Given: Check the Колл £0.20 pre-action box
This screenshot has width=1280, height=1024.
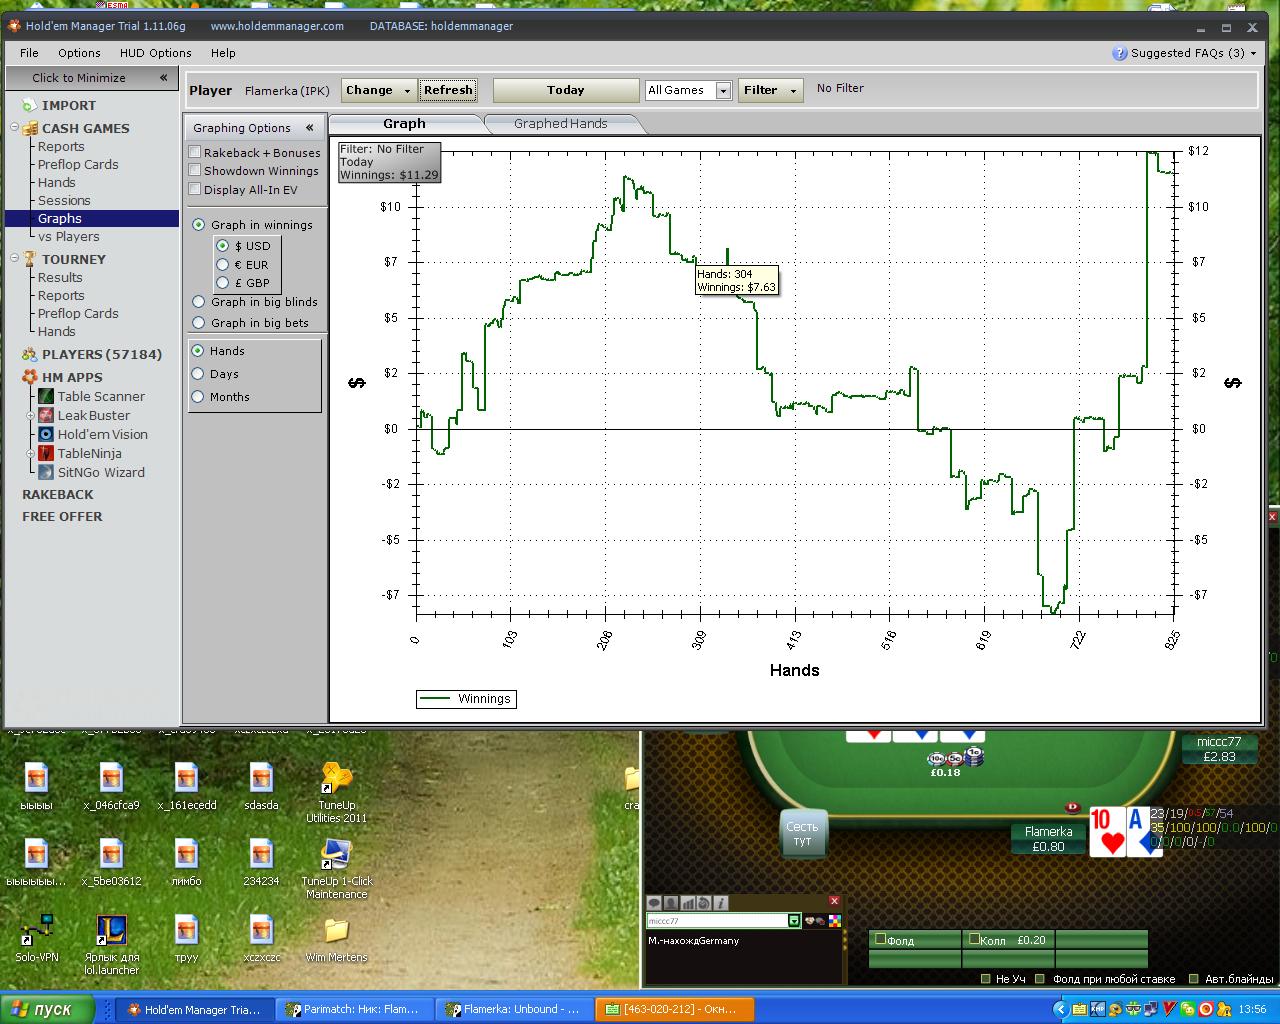Looking at the screenshot, I should coord(974,938).
